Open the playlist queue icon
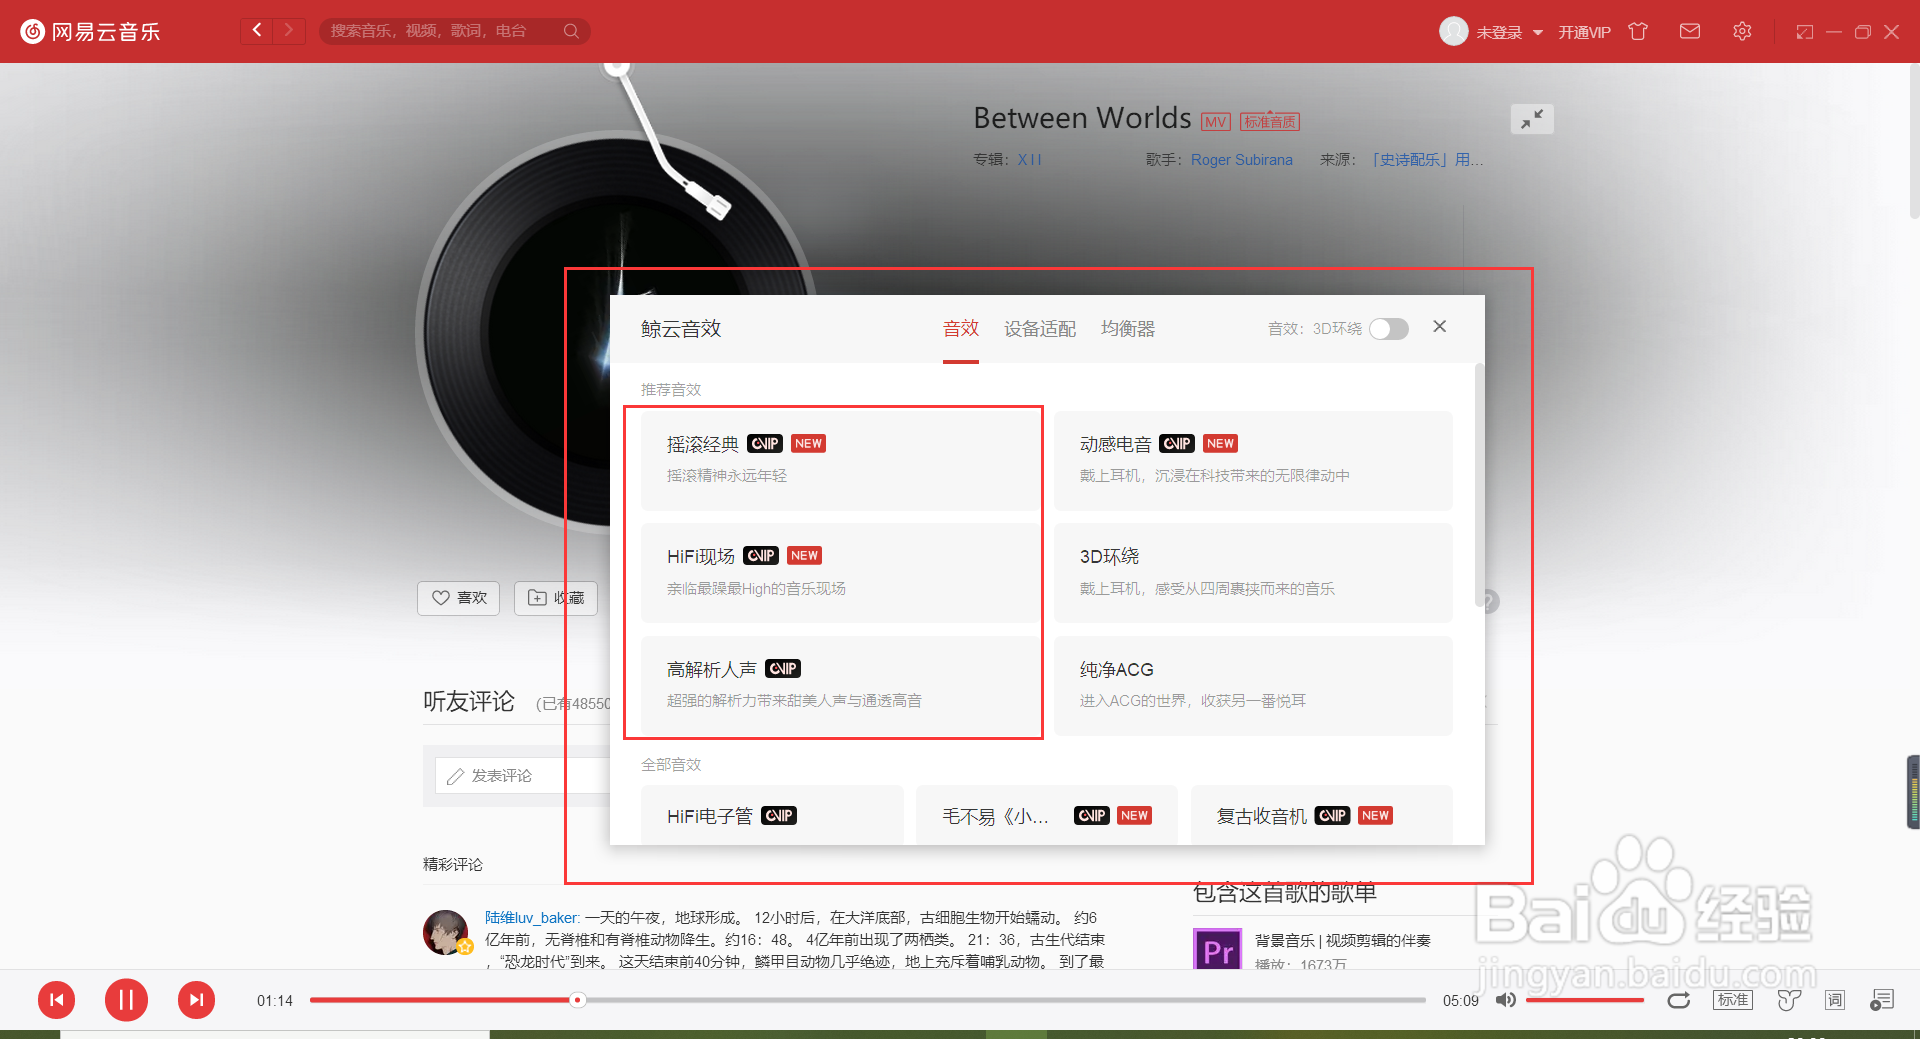The image size is (1920, 1039). (x=1882, y=1000)
